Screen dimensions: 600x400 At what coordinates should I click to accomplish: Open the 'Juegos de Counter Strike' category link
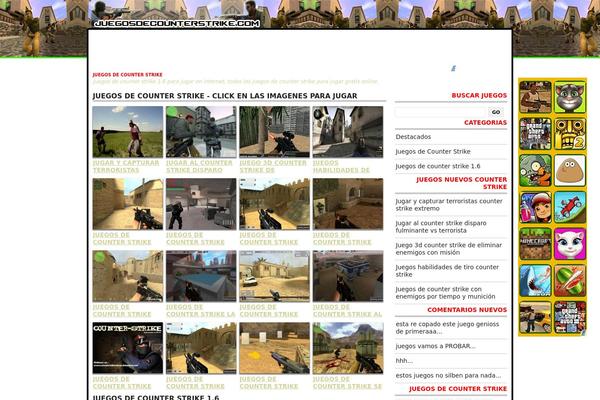433,151
